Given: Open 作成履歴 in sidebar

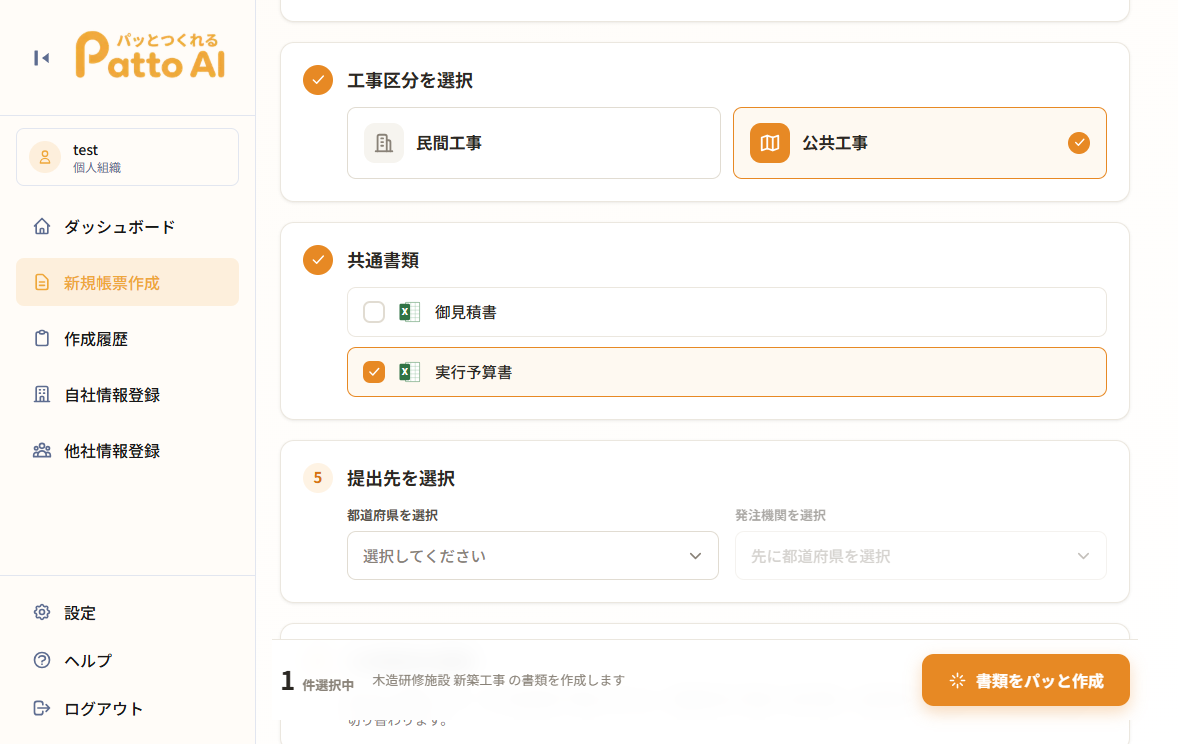Looking at the screenshot, I should click(x=128, y=338).
